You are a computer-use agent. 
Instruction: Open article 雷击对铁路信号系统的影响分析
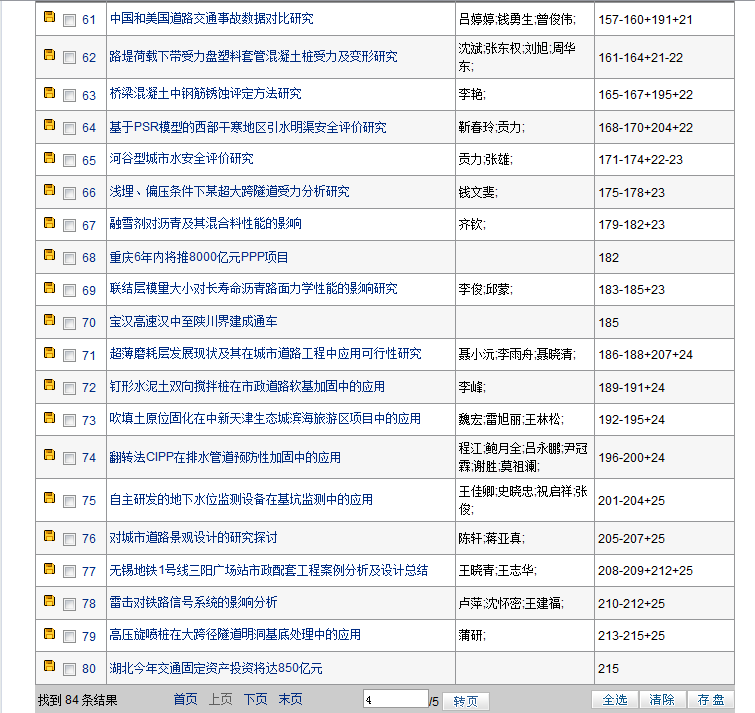[193, 602]
